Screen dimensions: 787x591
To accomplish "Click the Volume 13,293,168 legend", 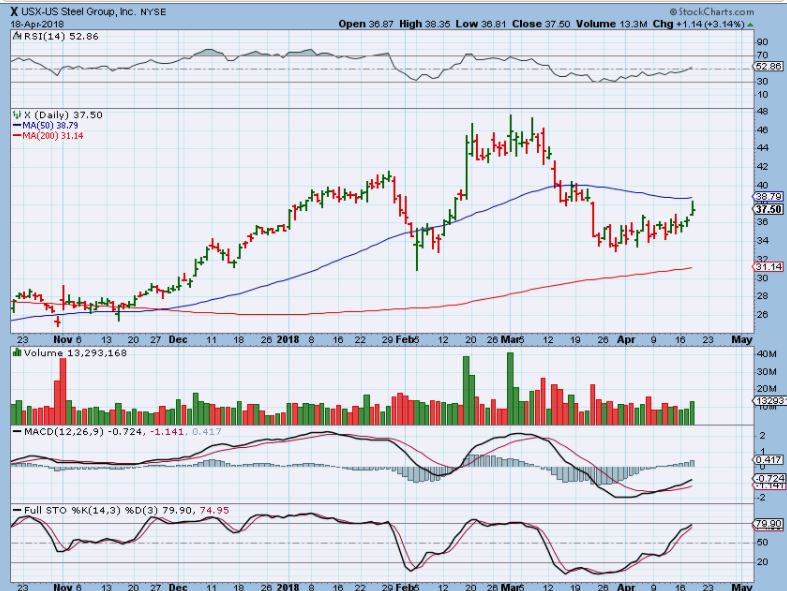I will 75,353.
